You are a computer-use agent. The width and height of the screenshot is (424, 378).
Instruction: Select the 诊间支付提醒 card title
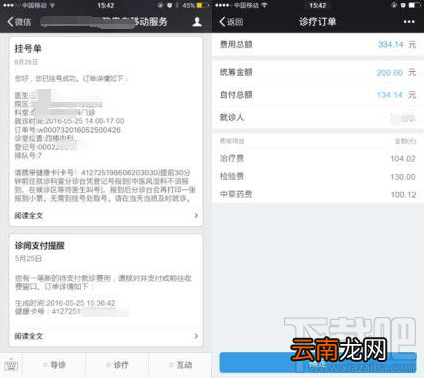pyautogui.click(x=40, y=246)
